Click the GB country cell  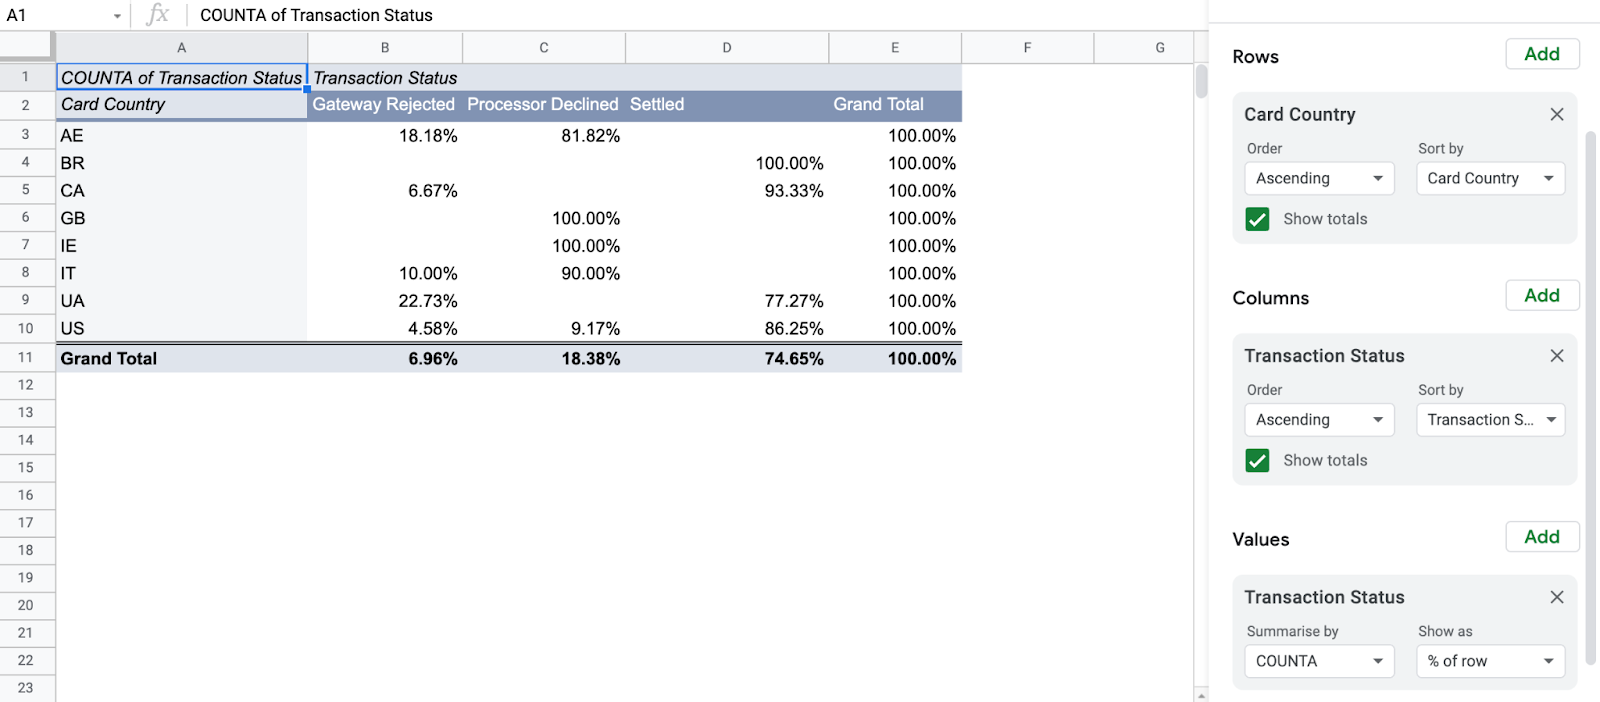(181, 218)
